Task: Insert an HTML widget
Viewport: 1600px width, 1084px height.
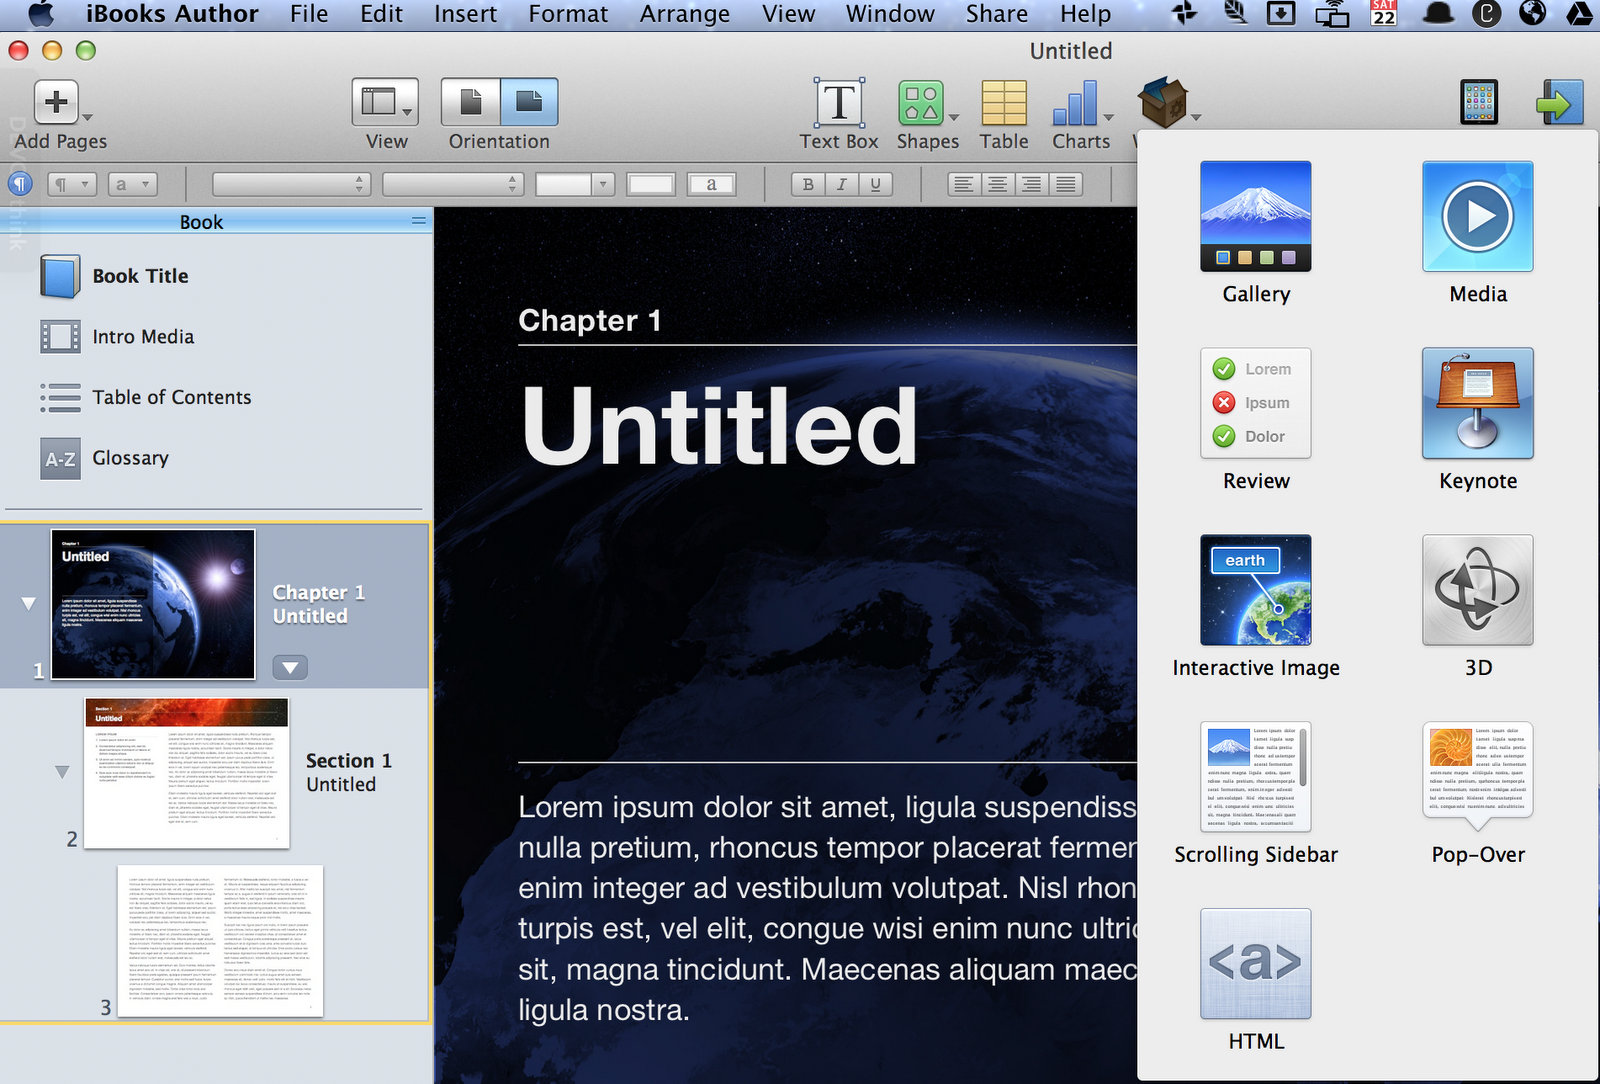Action: [x=1255, y=964]
